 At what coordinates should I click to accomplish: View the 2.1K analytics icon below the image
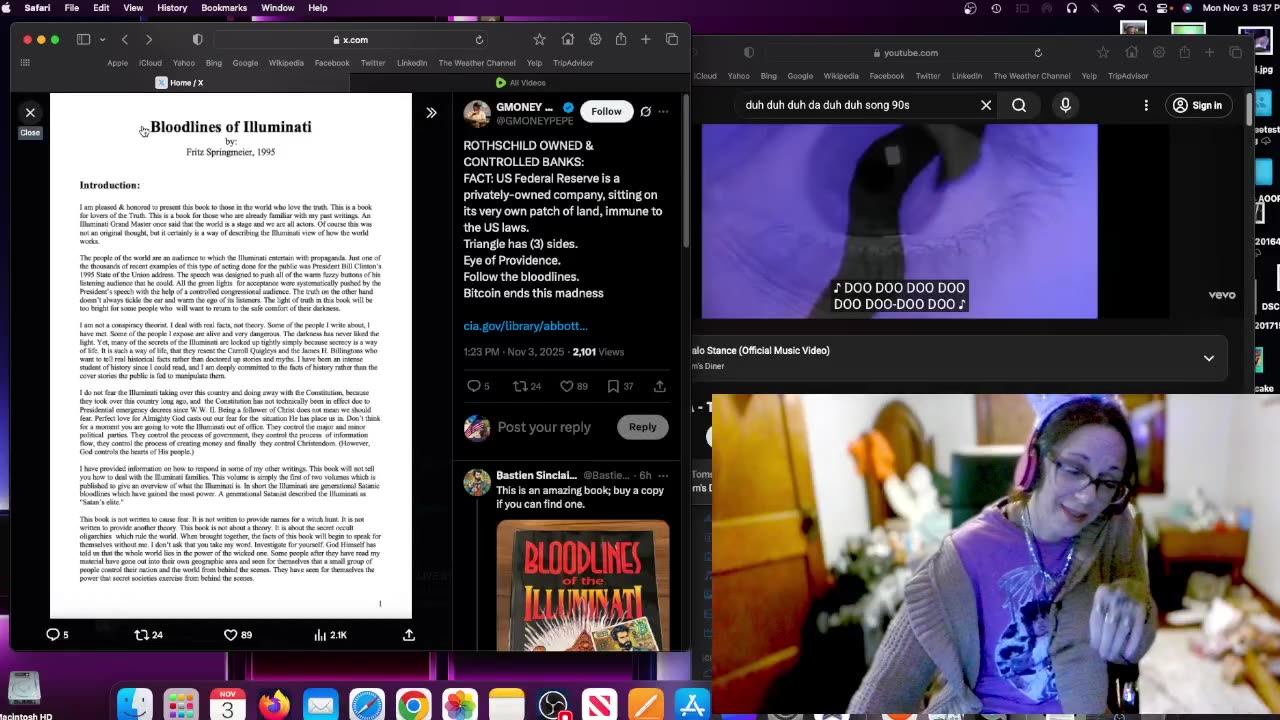[x=330, y=635]
